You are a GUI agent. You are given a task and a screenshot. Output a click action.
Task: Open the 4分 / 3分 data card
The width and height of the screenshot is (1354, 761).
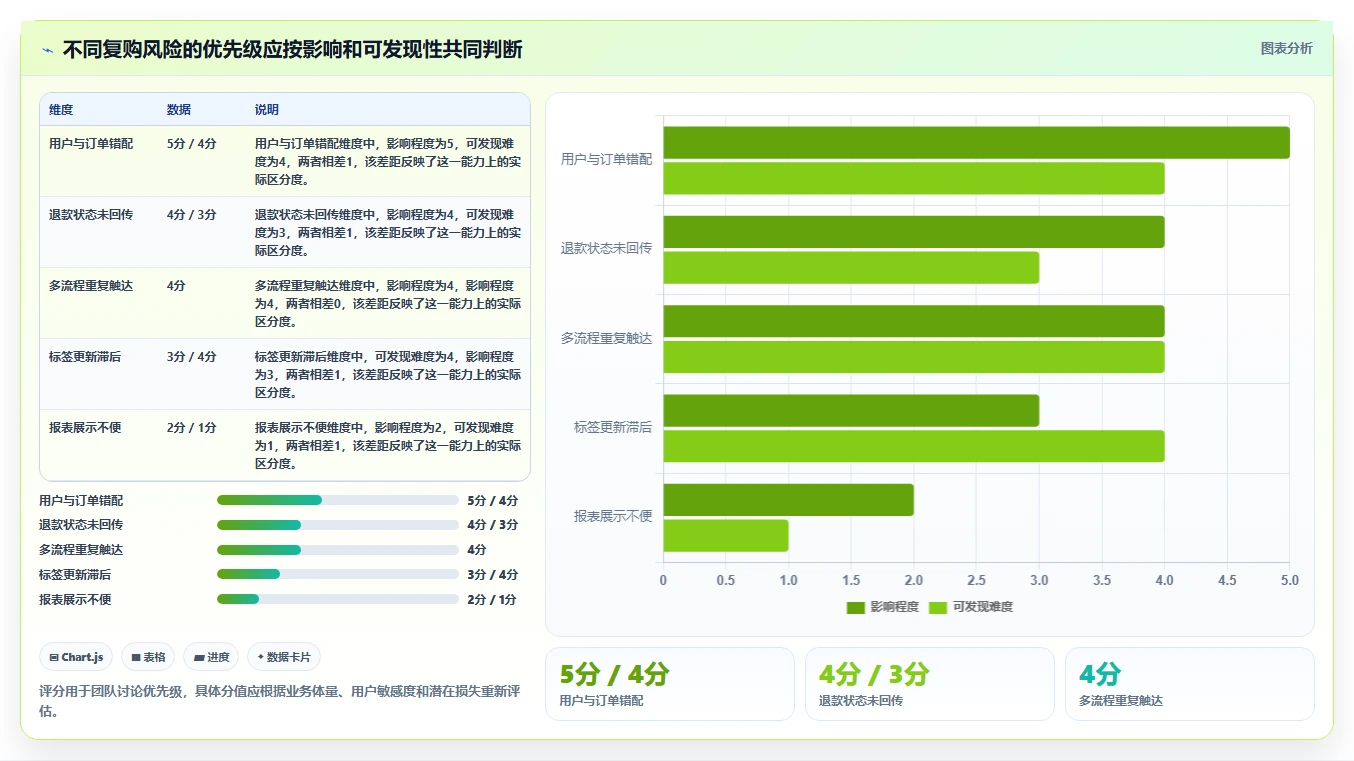pos(930,684)
